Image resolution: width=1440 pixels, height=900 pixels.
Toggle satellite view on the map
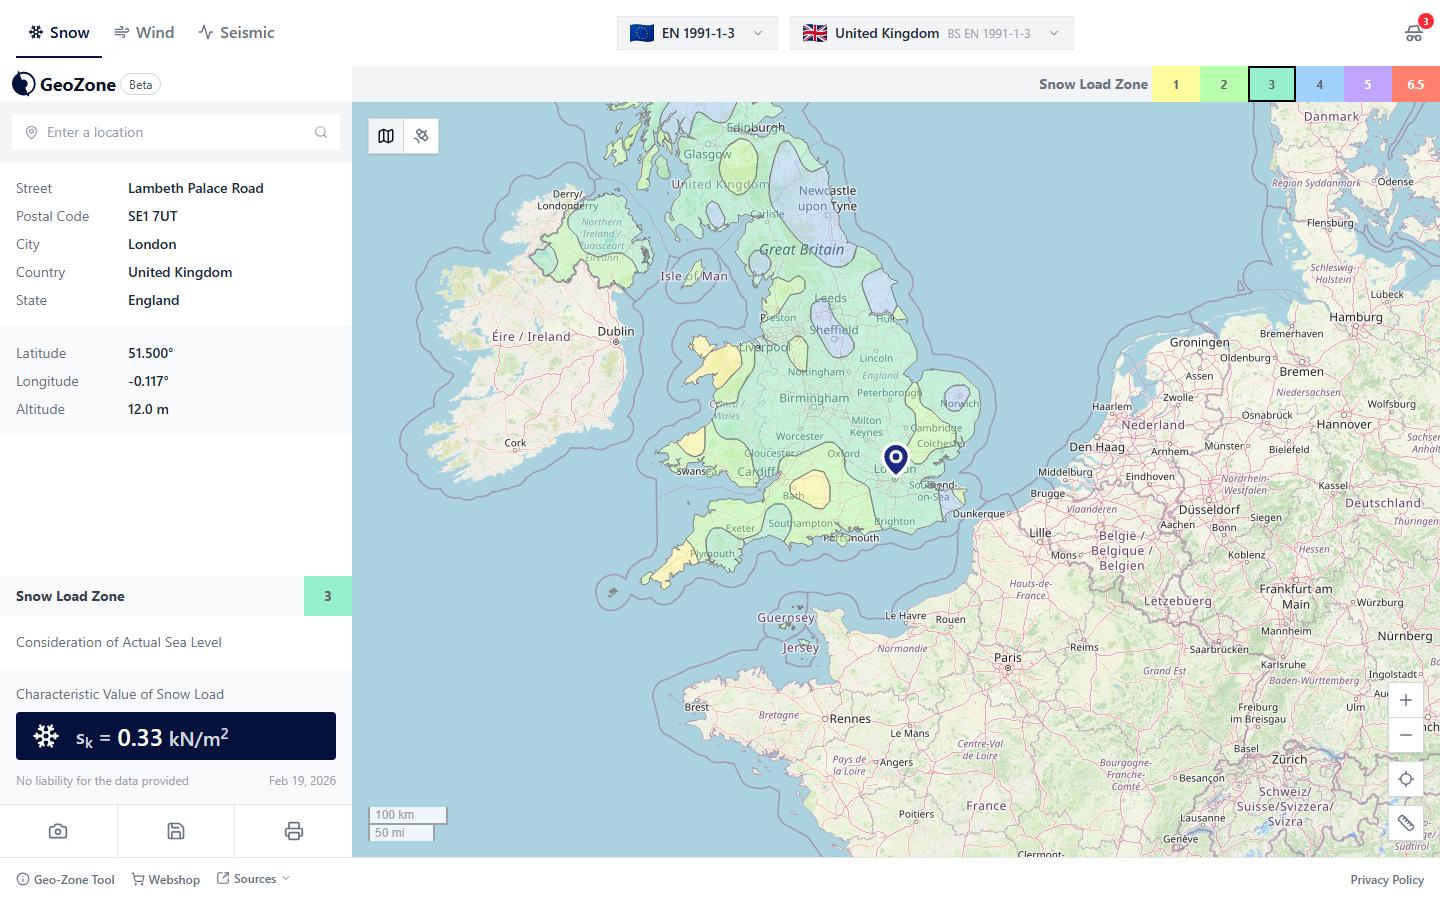coord(421,136)
